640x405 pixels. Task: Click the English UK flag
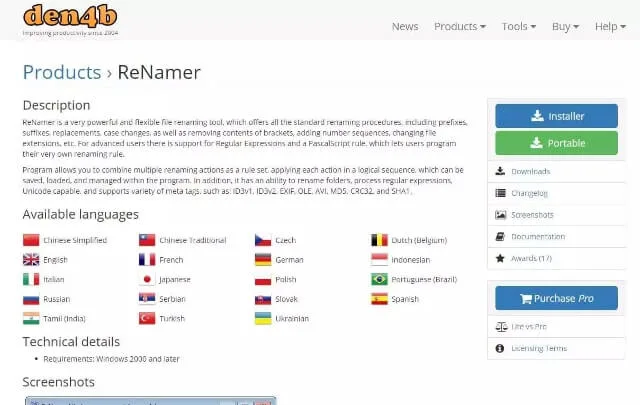31,260
